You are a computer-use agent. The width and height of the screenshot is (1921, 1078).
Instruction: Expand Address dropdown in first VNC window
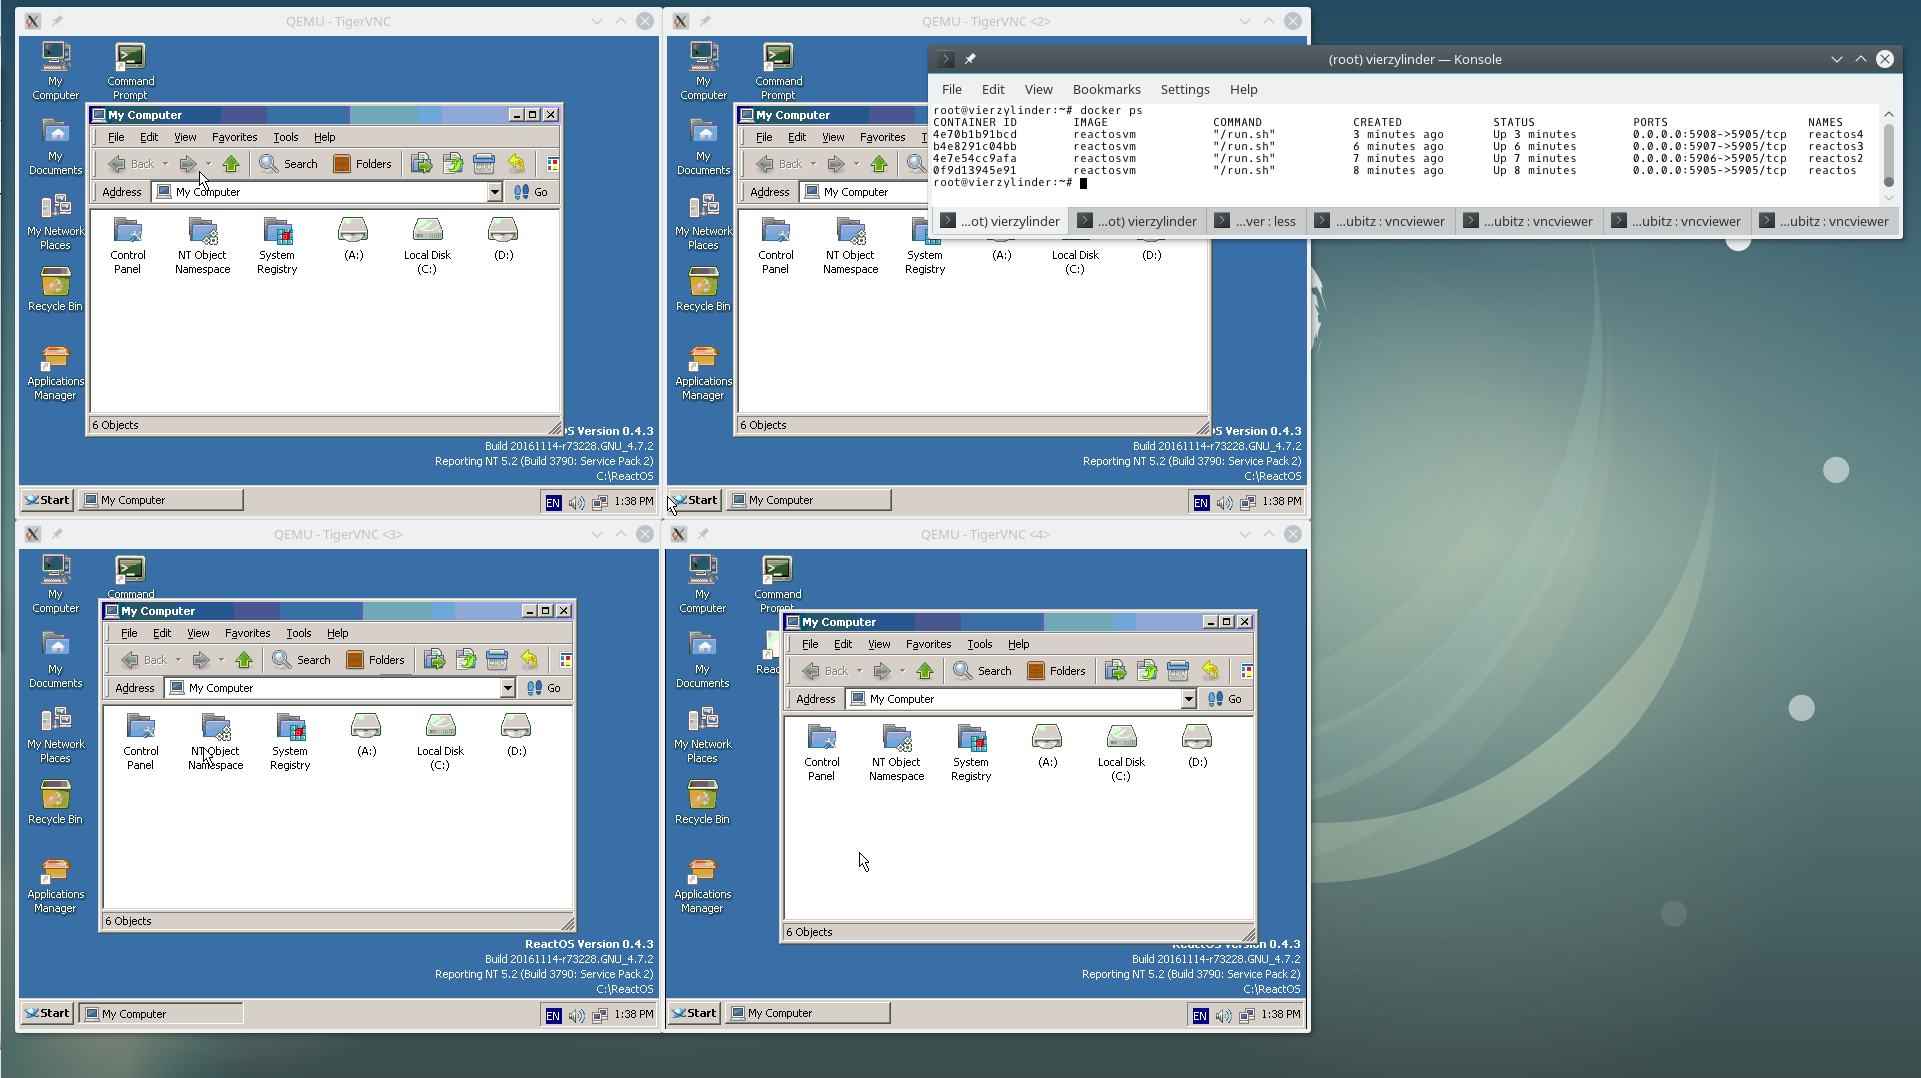click(494, 192)
